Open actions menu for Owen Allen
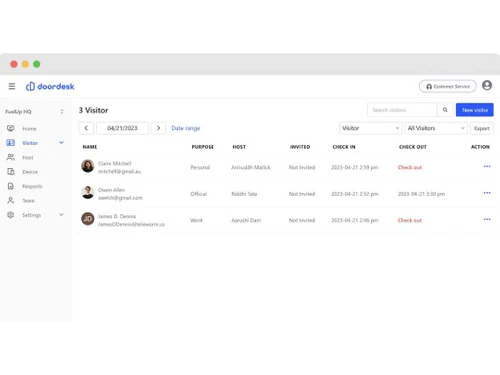This screenshot has height=375, width=500. pos(487,193)
